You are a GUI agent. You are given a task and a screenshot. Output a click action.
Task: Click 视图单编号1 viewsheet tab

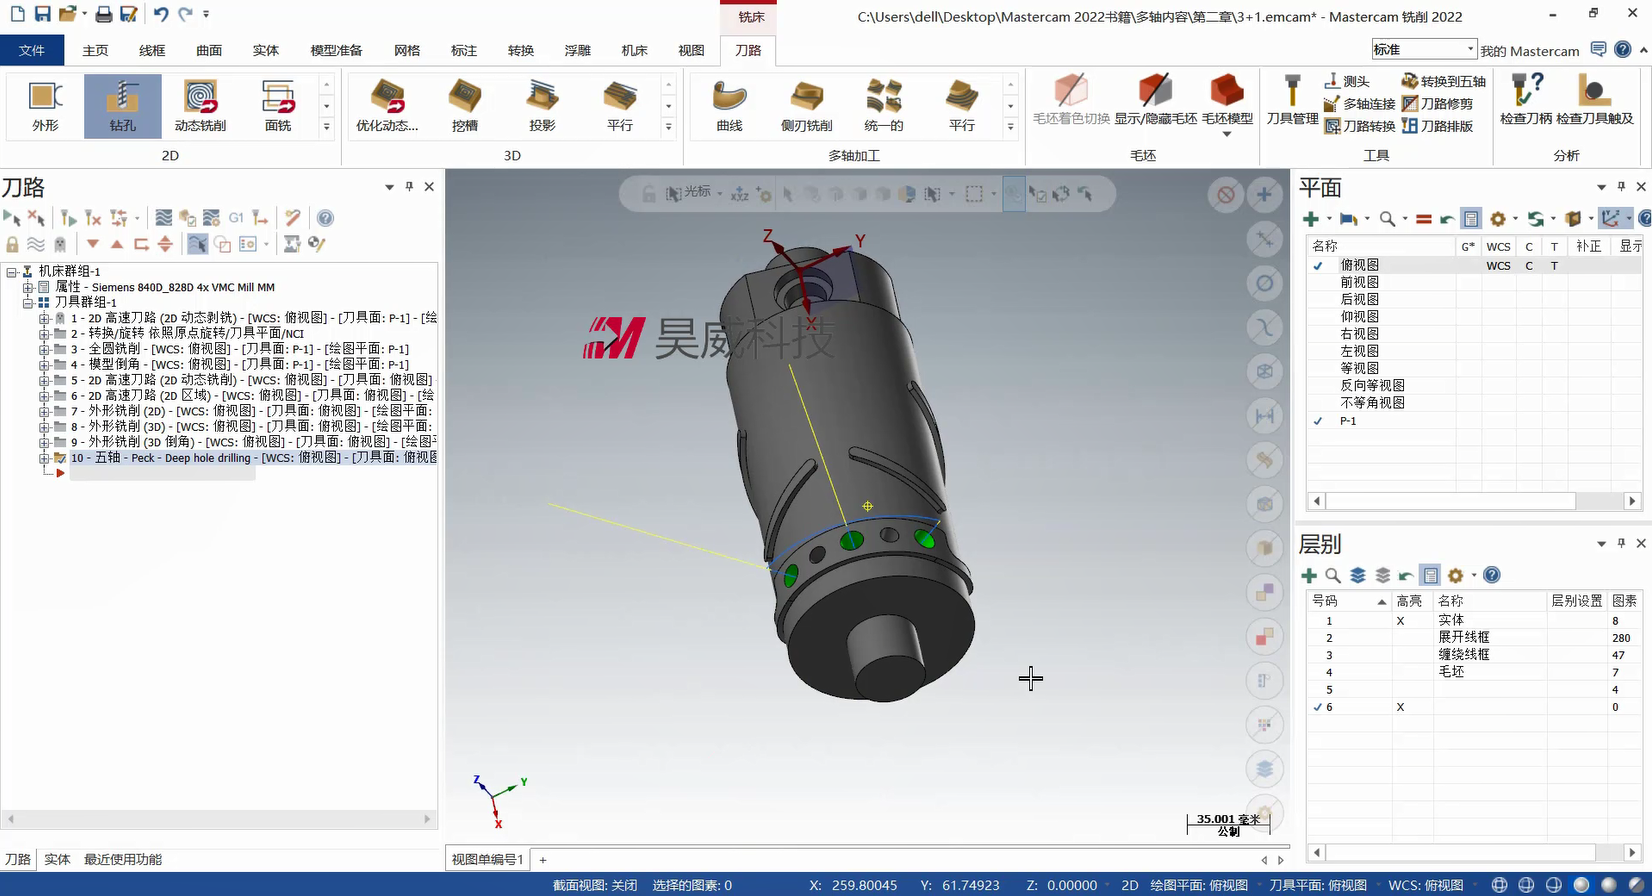tap(487, 859)
